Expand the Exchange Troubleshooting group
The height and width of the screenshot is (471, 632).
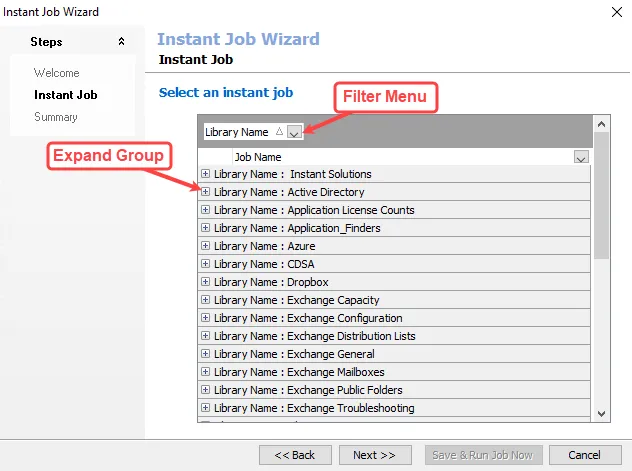pos(206,408)
